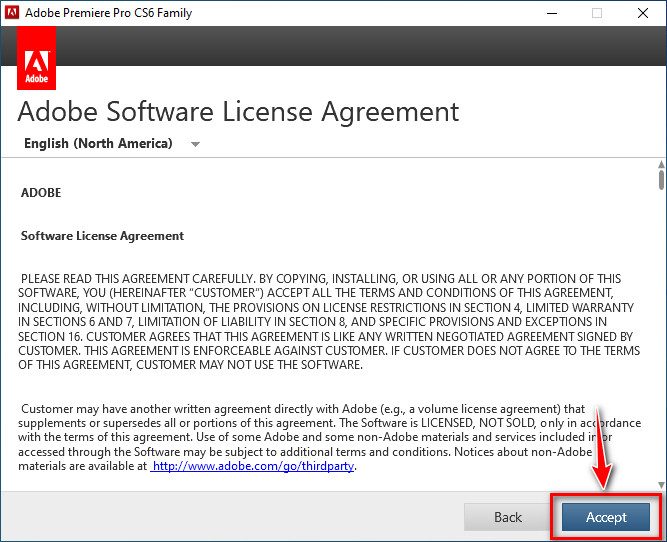Click the 'PLEASE READ THIS AGREEMENT CAREFULLY' paragraph

[x=329, y=322]
